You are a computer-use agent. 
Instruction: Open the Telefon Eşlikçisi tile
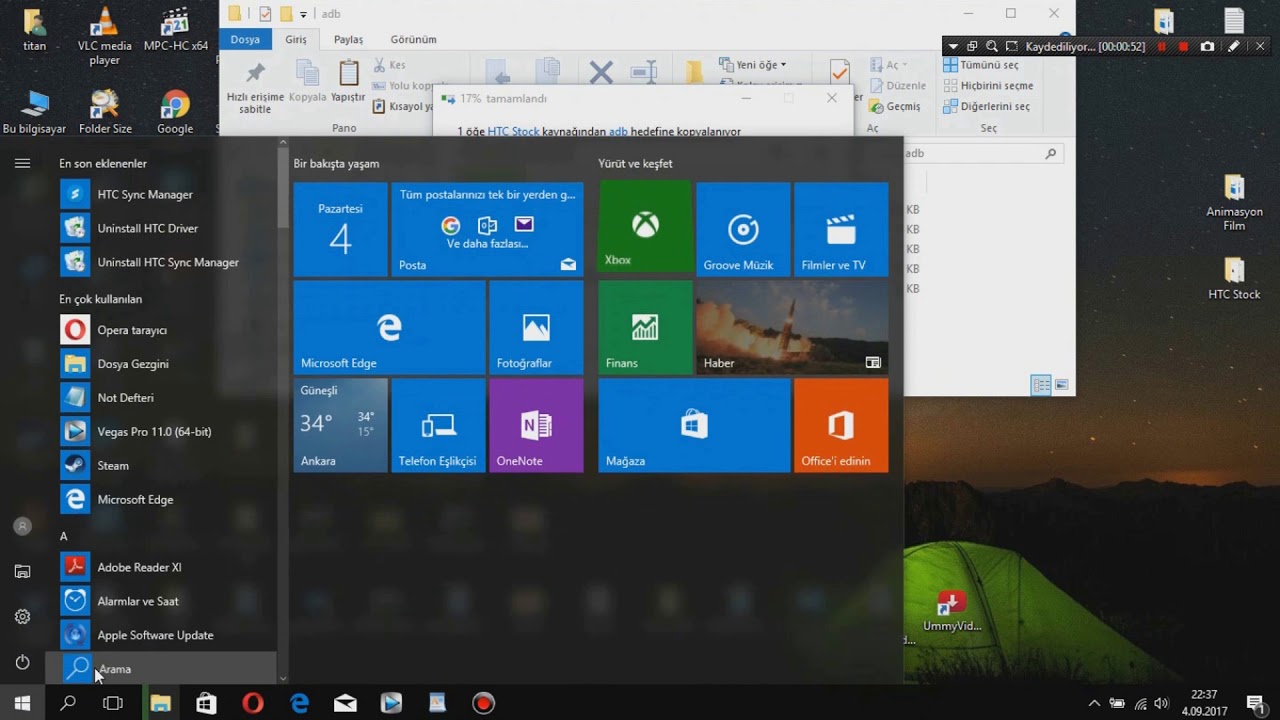[438, 425]
